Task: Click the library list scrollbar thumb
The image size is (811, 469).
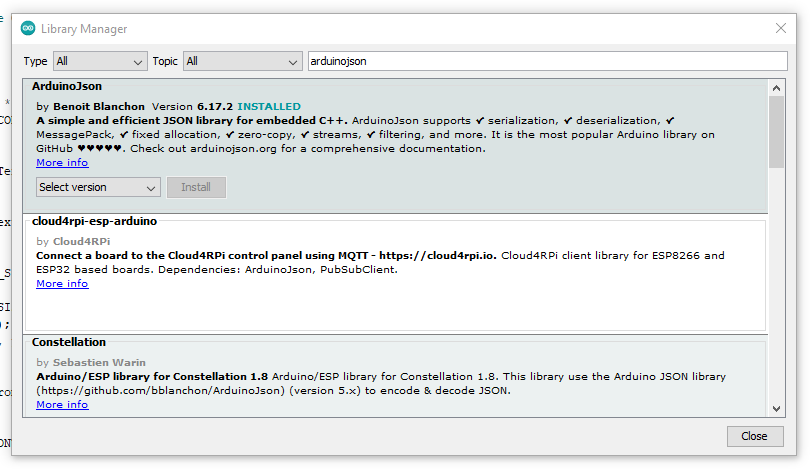Action: (x=776, y=132)
